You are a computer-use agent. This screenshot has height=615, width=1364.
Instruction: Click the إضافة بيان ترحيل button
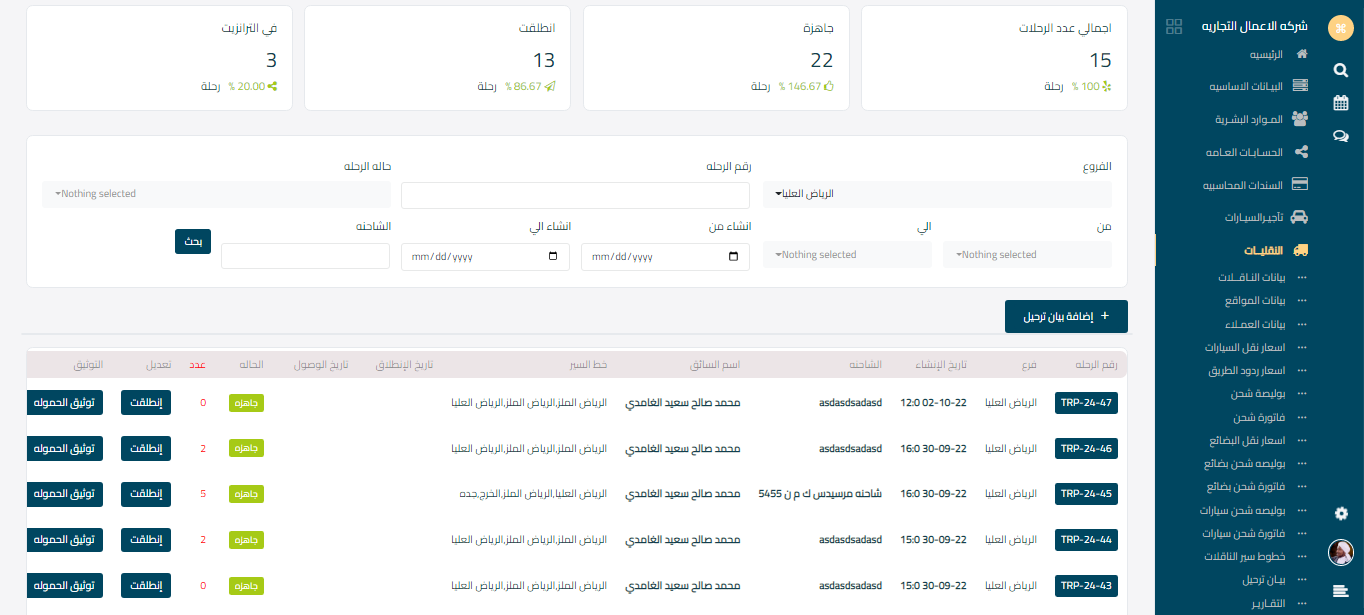click(x=1066, y=316)
